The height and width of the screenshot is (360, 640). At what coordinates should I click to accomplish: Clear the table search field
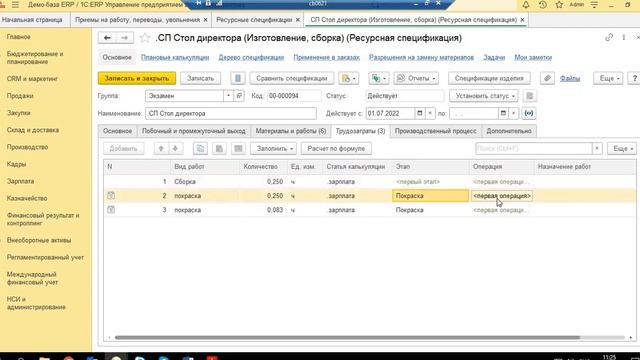click(597, 149)
